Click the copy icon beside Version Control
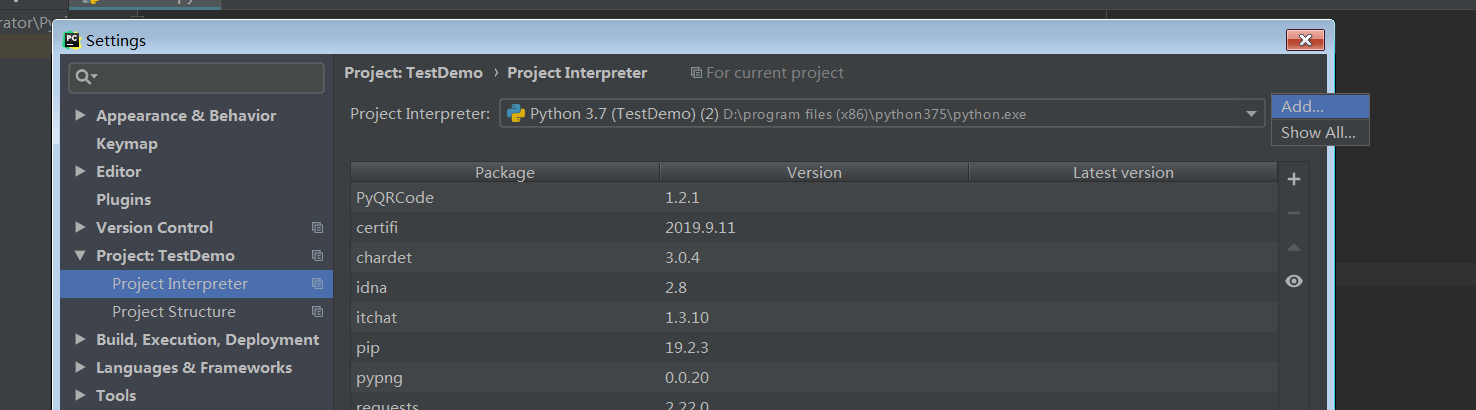 coord(317,228)
